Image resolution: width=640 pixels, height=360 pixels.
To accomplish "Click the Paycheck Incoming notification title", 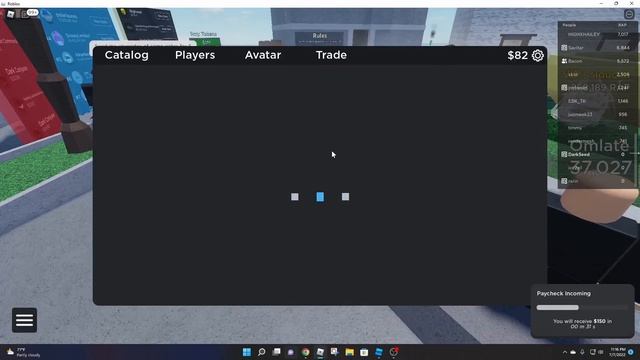I will (563, 293).
